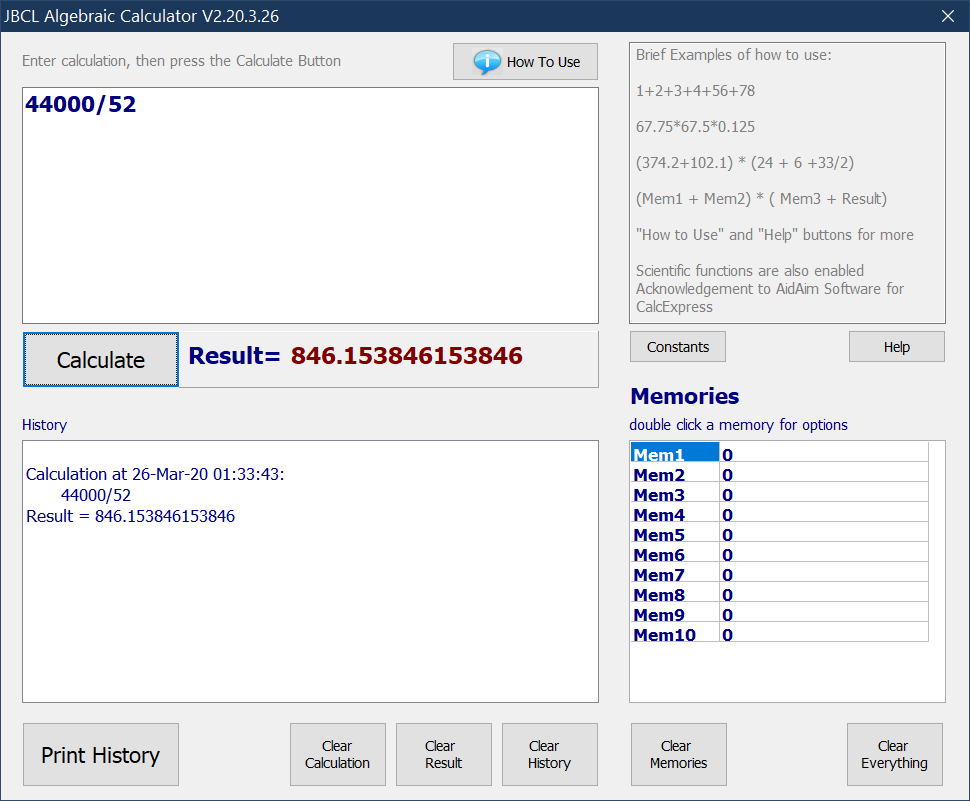The height and width of the screenshot is (801, 970).
Task: Click the value cell of Mem7
Action: pos(823,575)
